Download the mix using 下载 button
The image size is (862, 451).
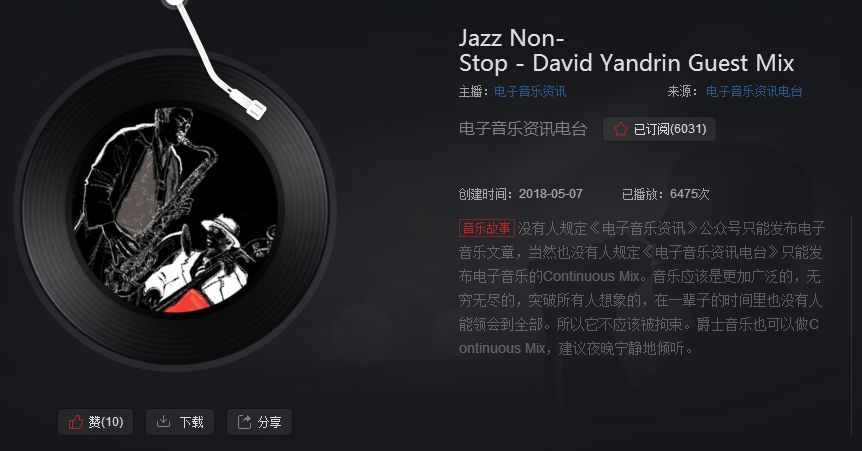pyautogui.click(x=180, y=422)
